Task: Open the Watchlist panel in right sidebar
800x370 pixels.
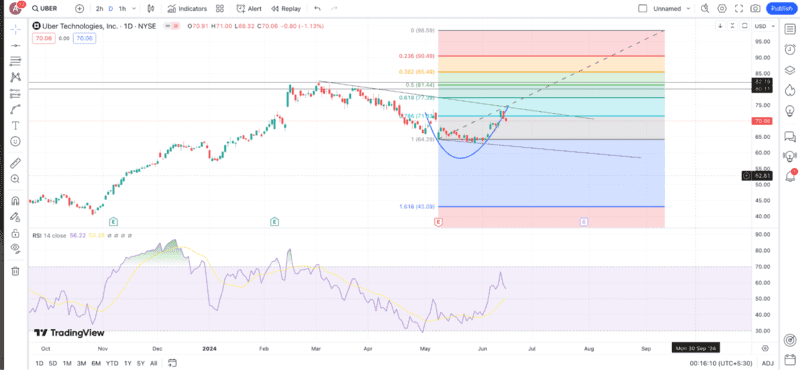Action: coord(789,29)
